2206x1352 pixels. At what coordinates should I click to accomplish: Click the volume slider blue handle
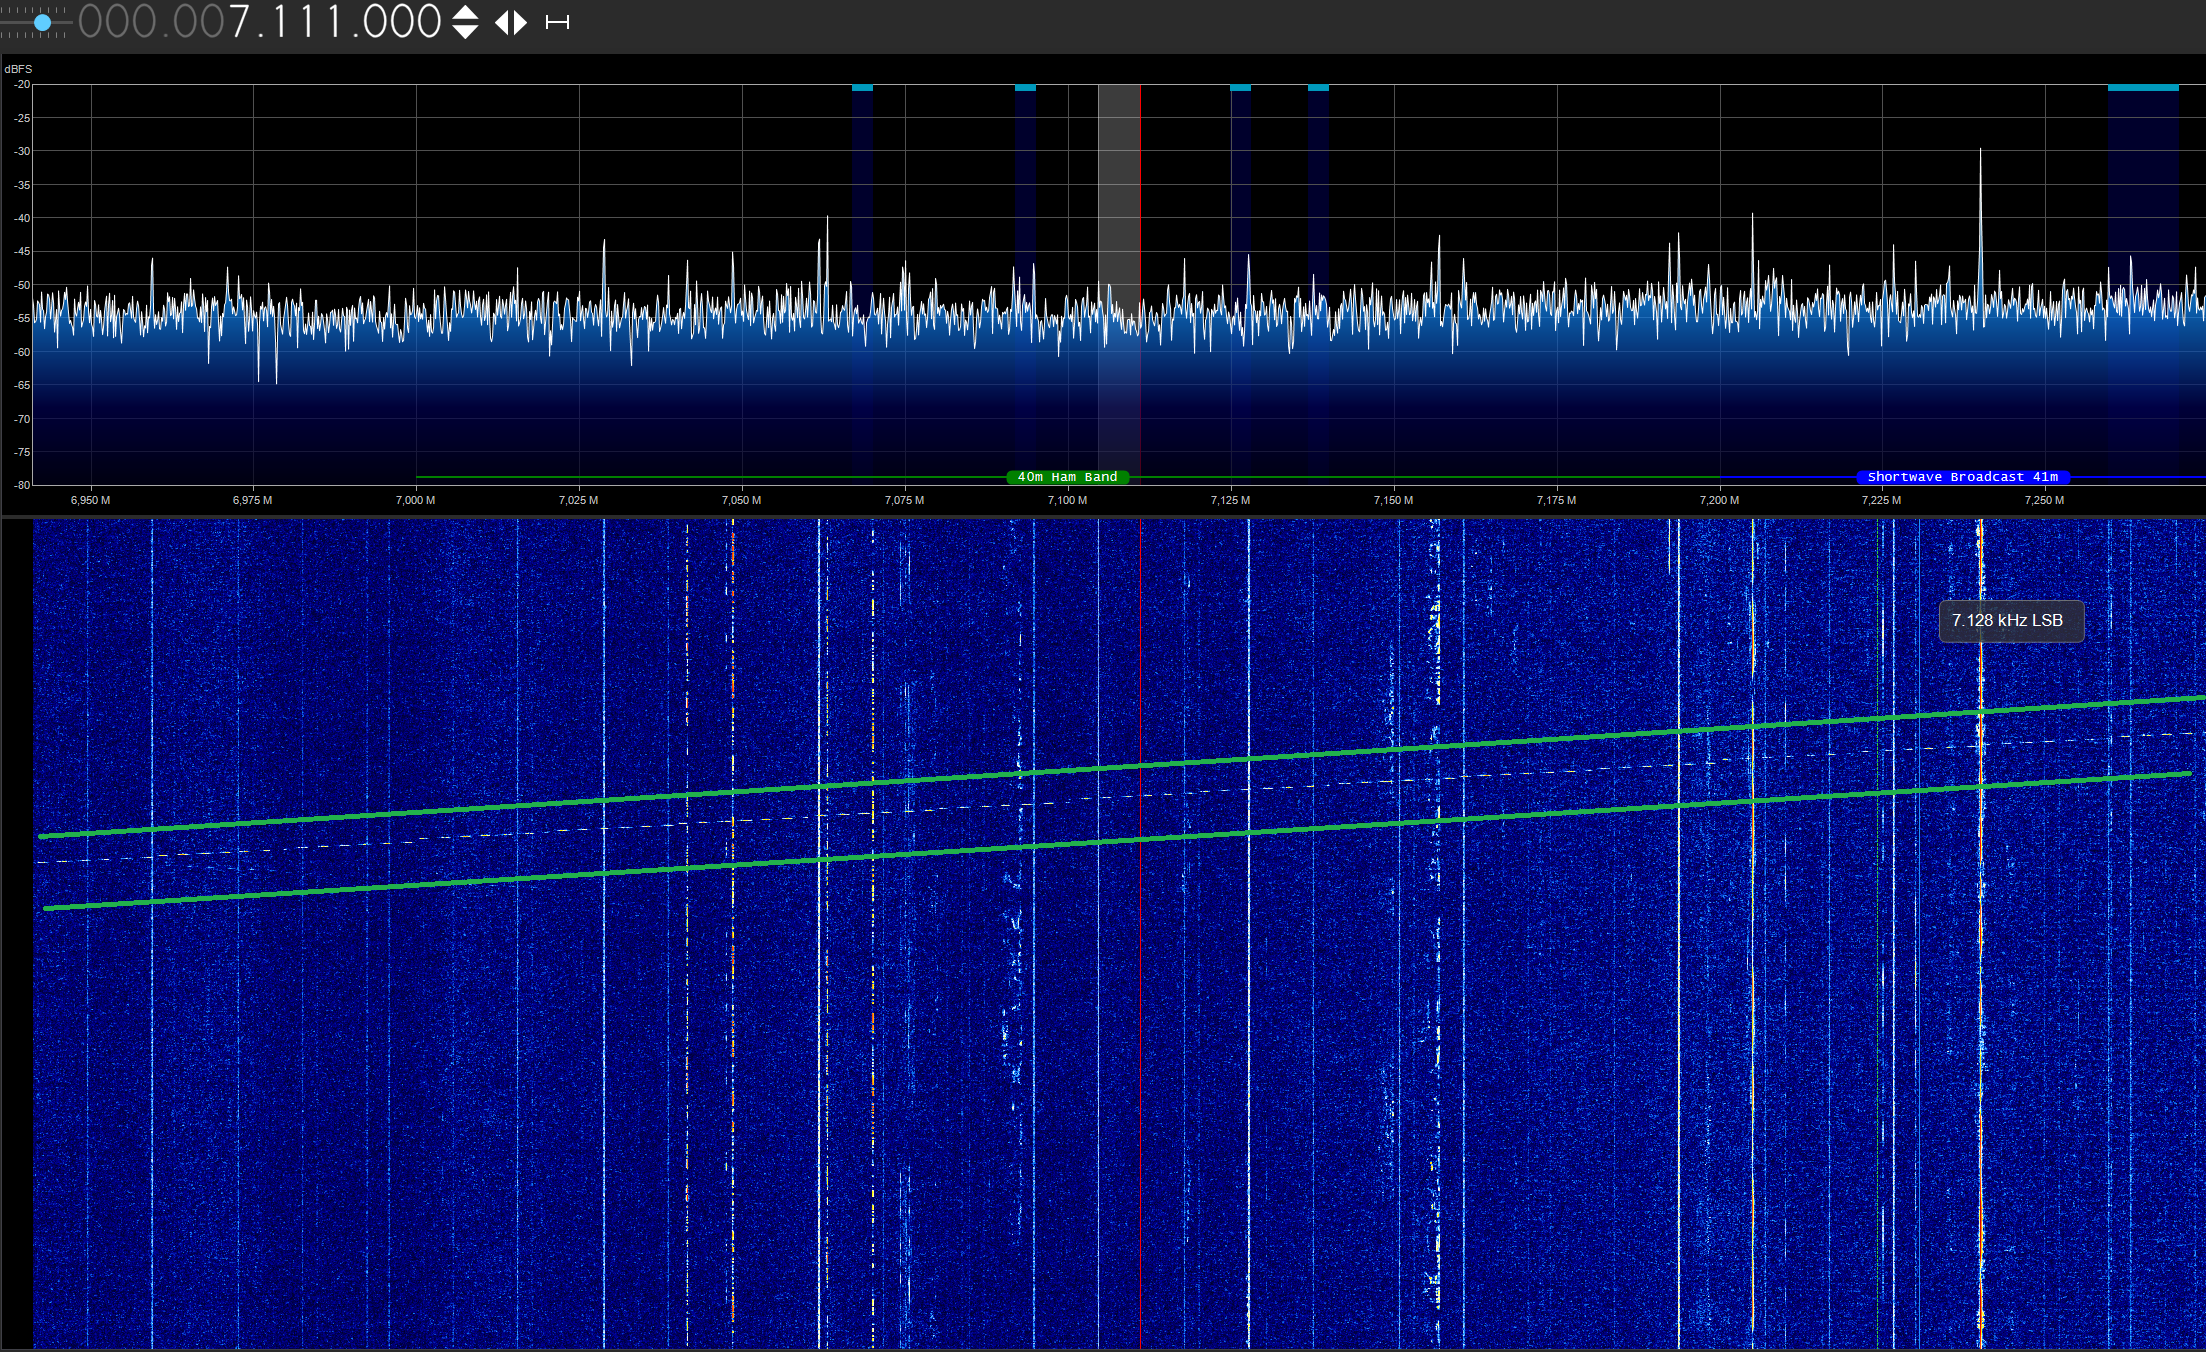[x=42, y=22]
